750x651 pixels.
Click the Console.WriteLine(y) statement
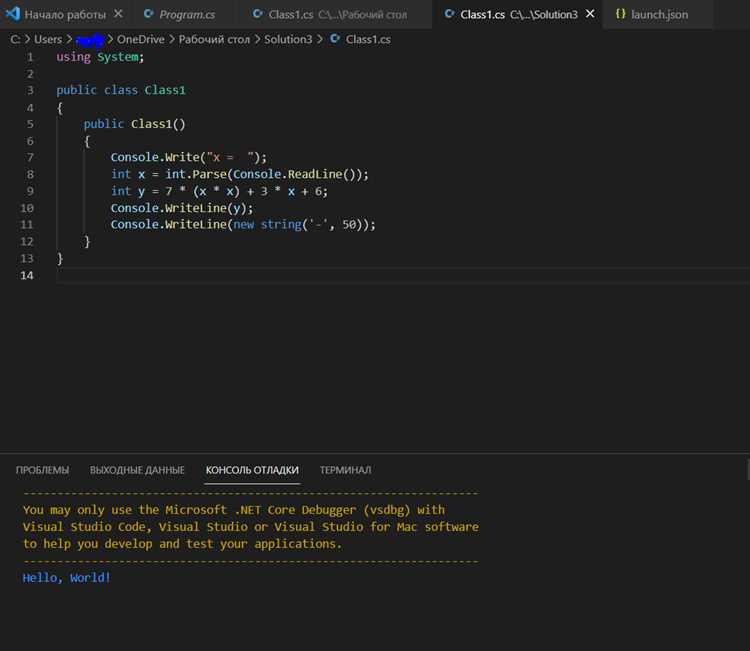pyautogui.click(x=182, y=208)
